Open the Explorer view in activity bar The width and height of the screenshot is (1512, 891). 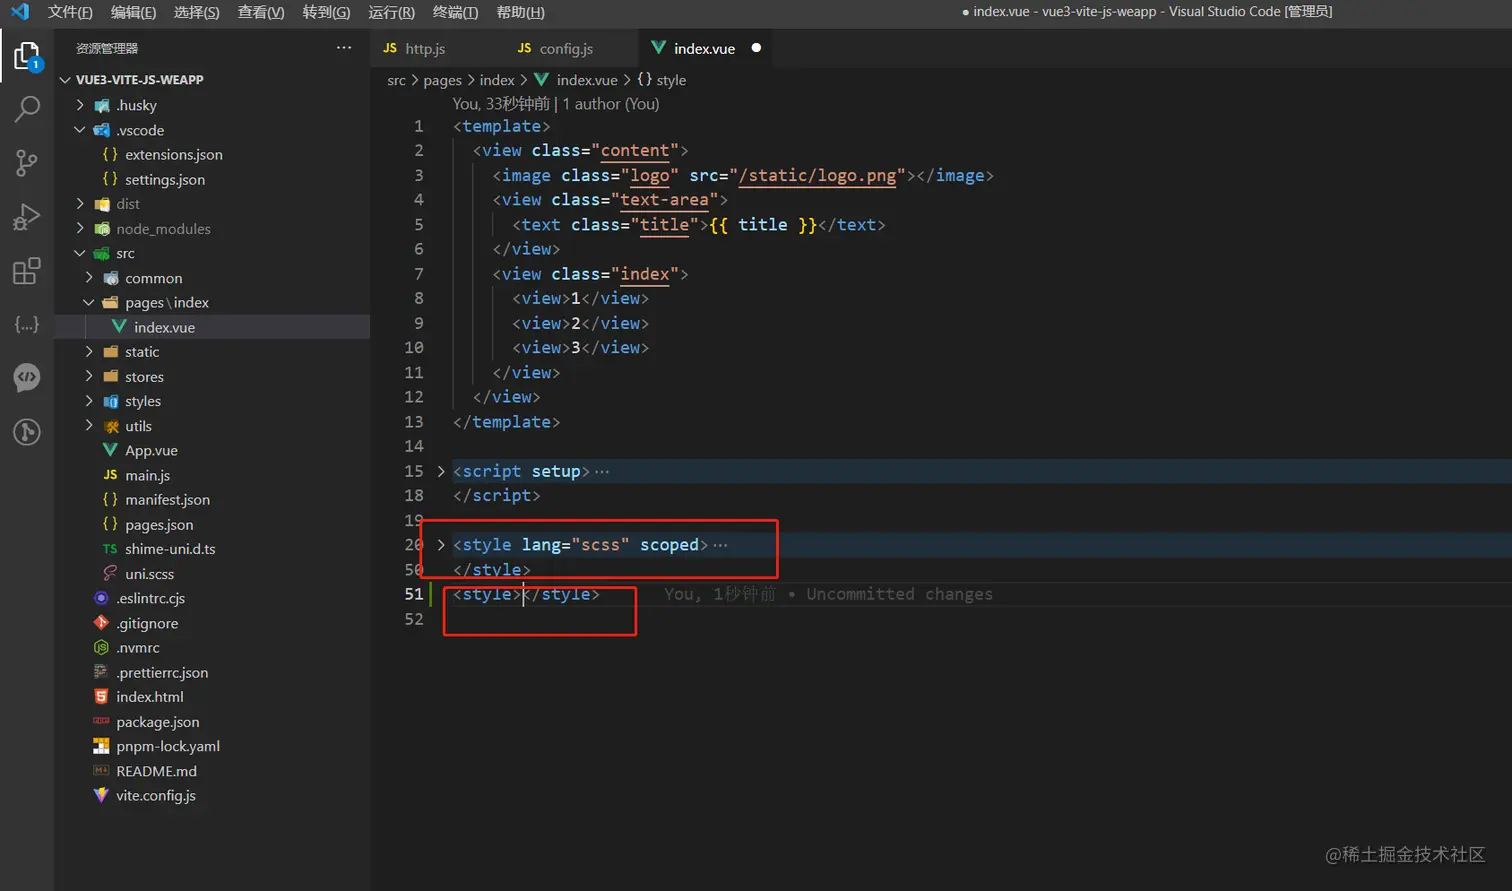(27, 56)
